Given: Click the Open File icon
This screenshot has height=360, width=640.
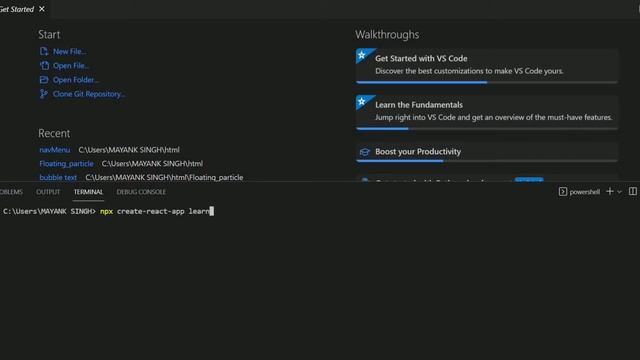Looking at the screenshot, I should 44,65.
